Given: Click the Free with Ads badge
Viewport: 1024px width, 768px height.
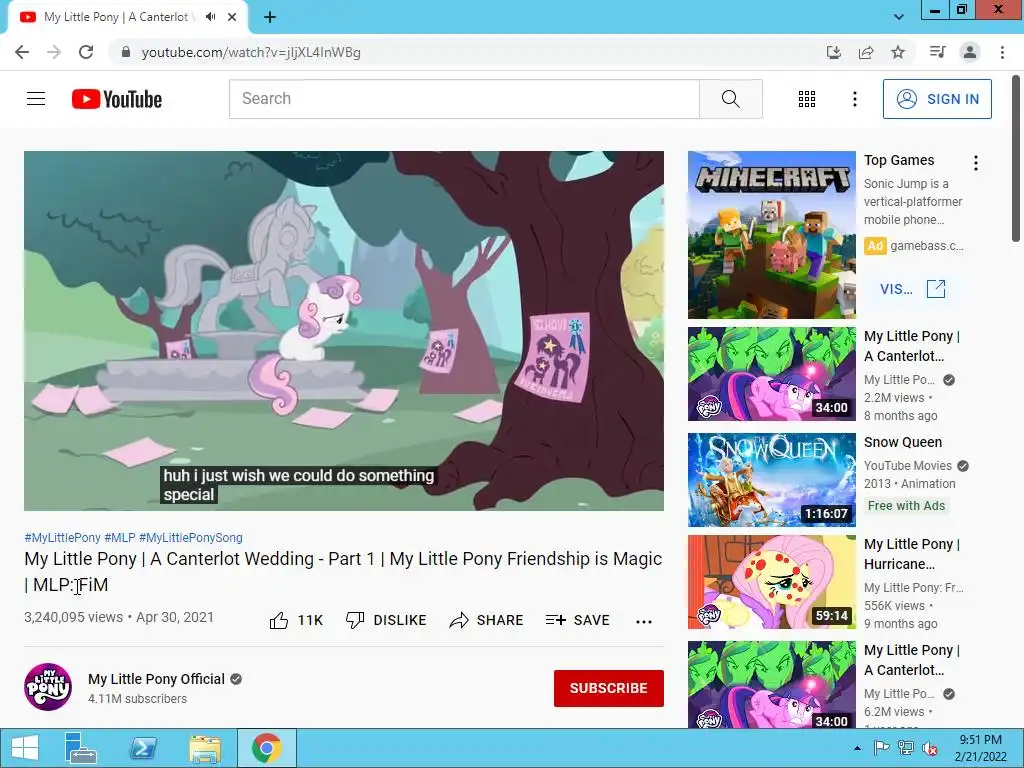Looking at the screenshot, I should click(906, 505).
